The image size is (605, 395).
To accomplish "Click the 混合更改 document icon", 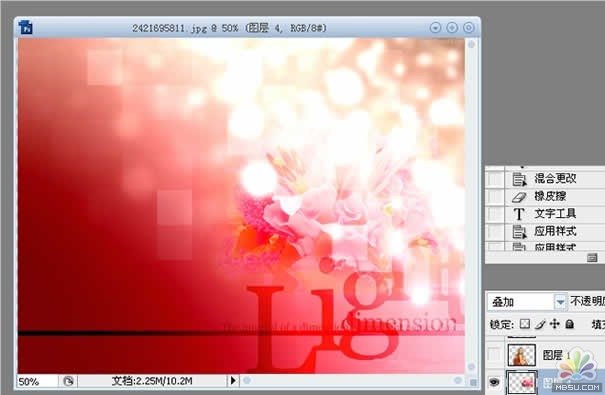I will [519, 179].
